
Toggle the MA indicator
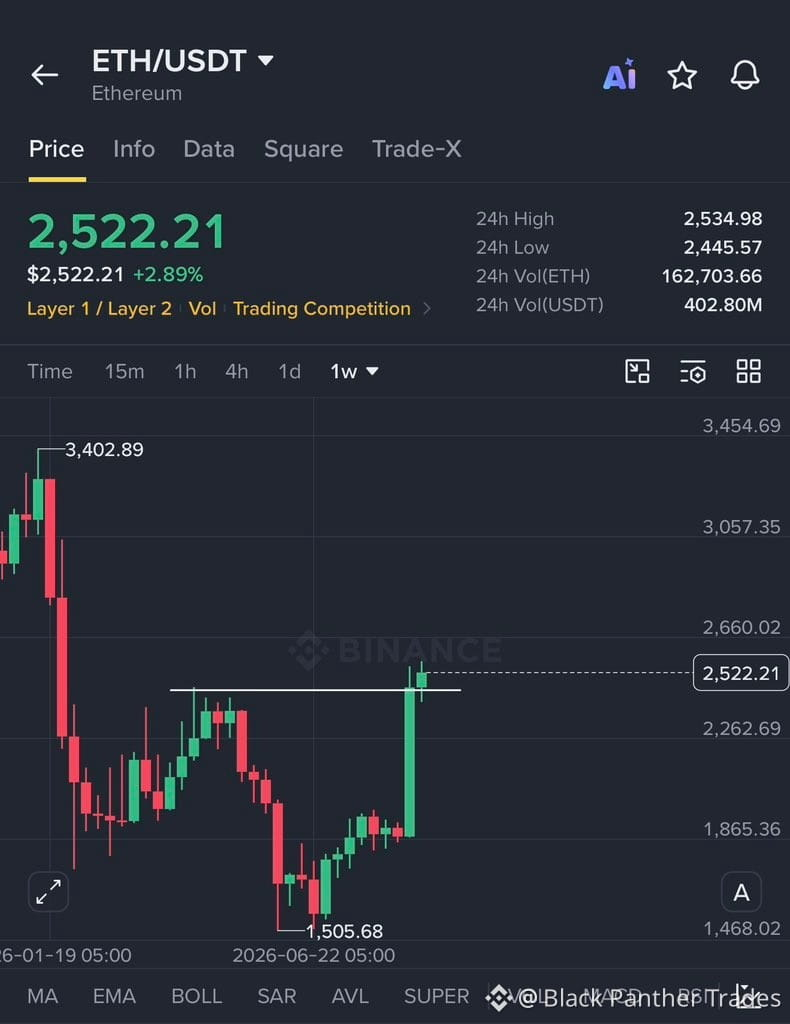42,996
